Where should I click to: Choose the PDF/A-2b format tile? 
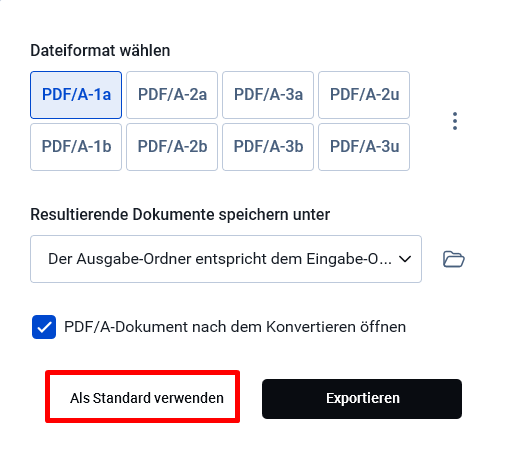(172, 147)
